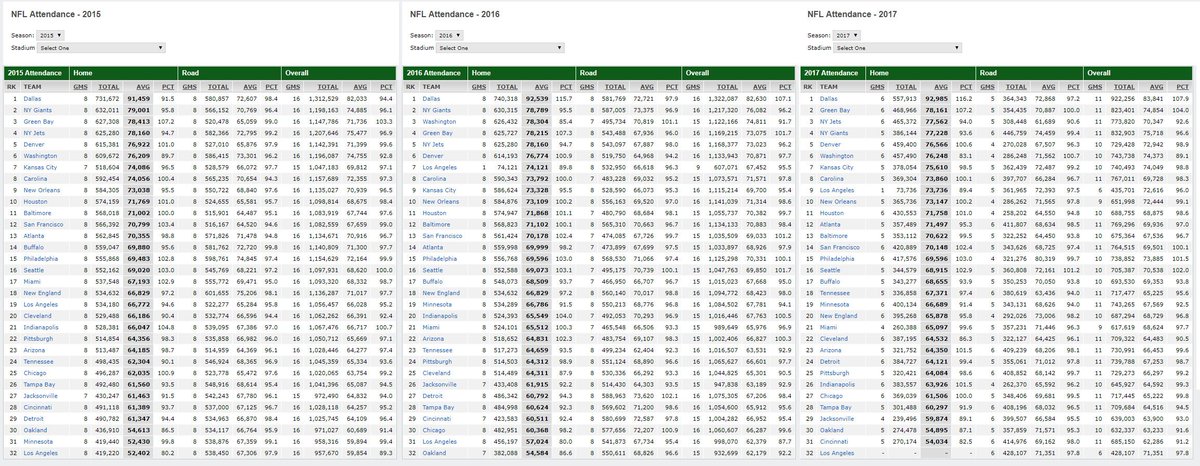Viewport: 1200px width, 466px height.
Task: Sort 2015 table by Home TOTAL column
Action: pyautogui.click(x=107, y=87)
